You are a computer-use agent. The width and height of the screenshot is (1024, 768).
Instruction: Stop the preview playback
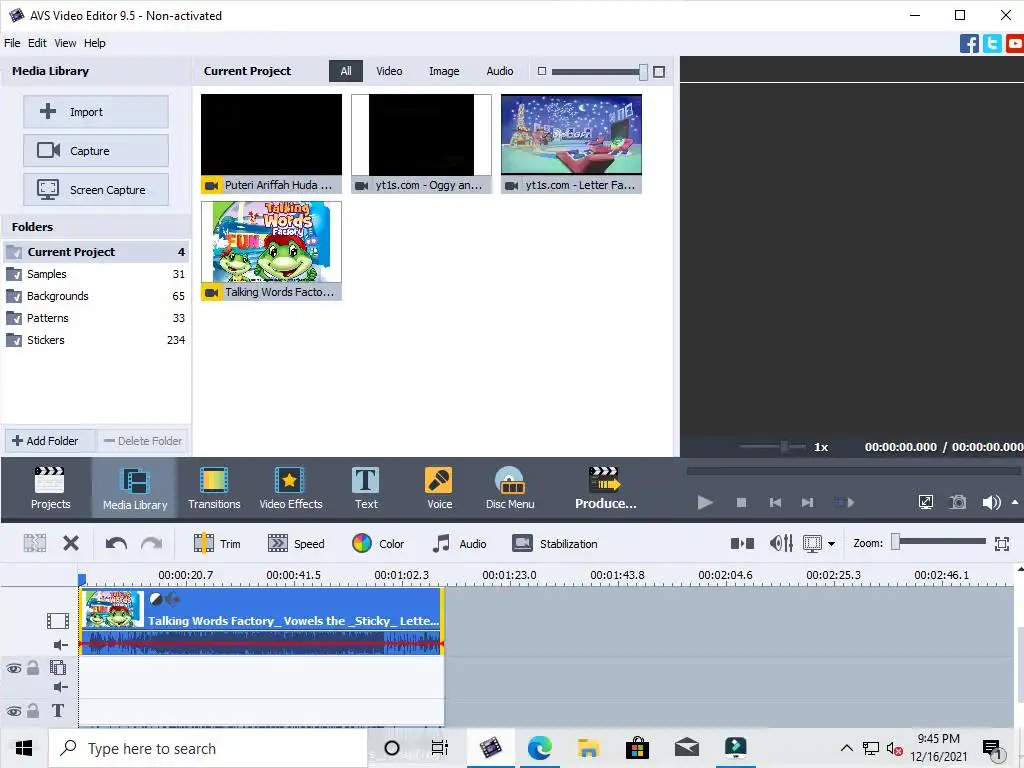pyautogui.click(x=741, y=502)
